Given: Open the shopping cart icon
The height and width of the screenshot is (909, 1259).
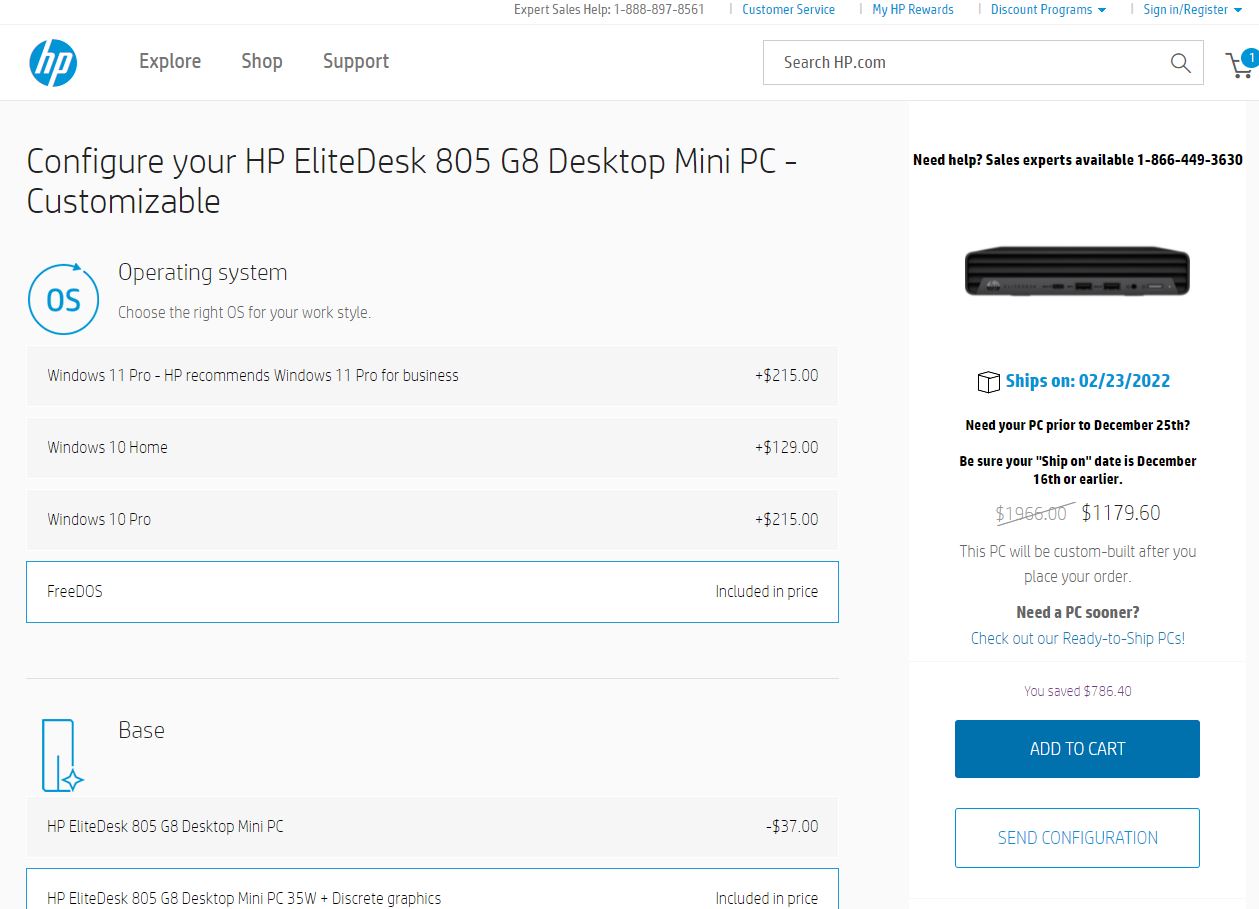Looking at the screenshot, I should coord(1240,65).
